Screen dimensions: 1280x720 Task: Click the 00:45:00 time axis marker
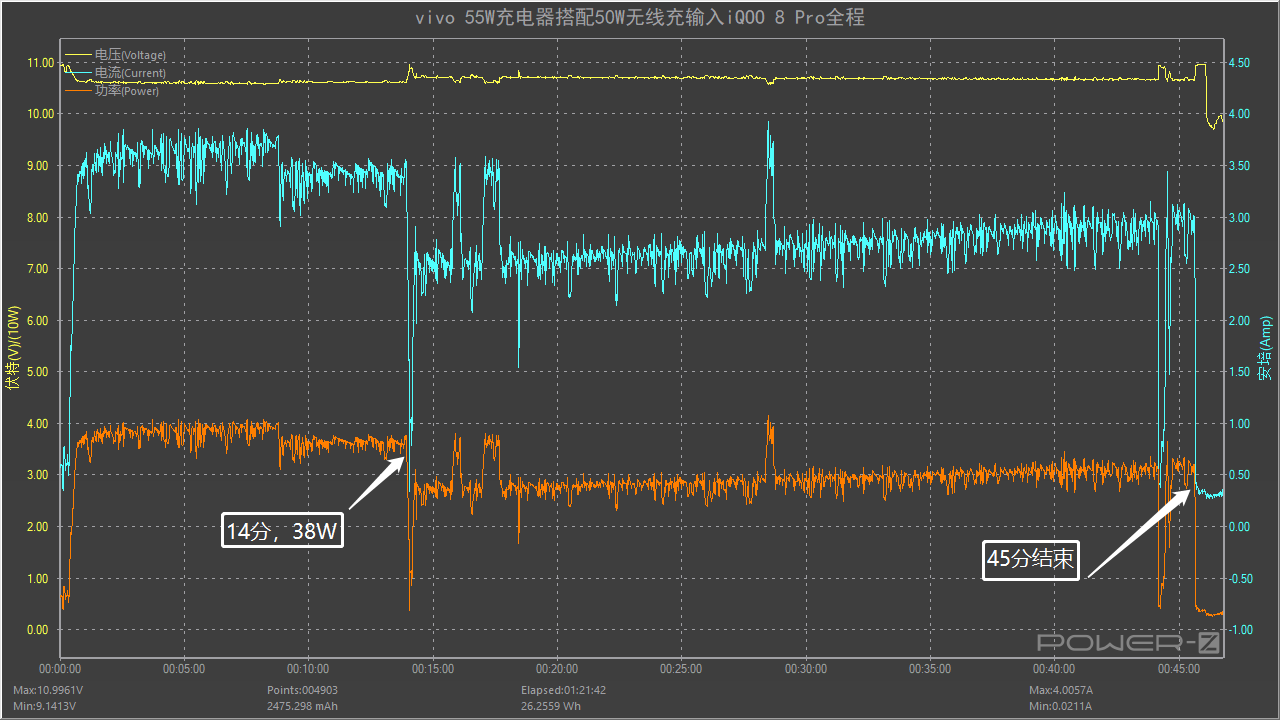pyautogui.click(x=1178, y=669)
